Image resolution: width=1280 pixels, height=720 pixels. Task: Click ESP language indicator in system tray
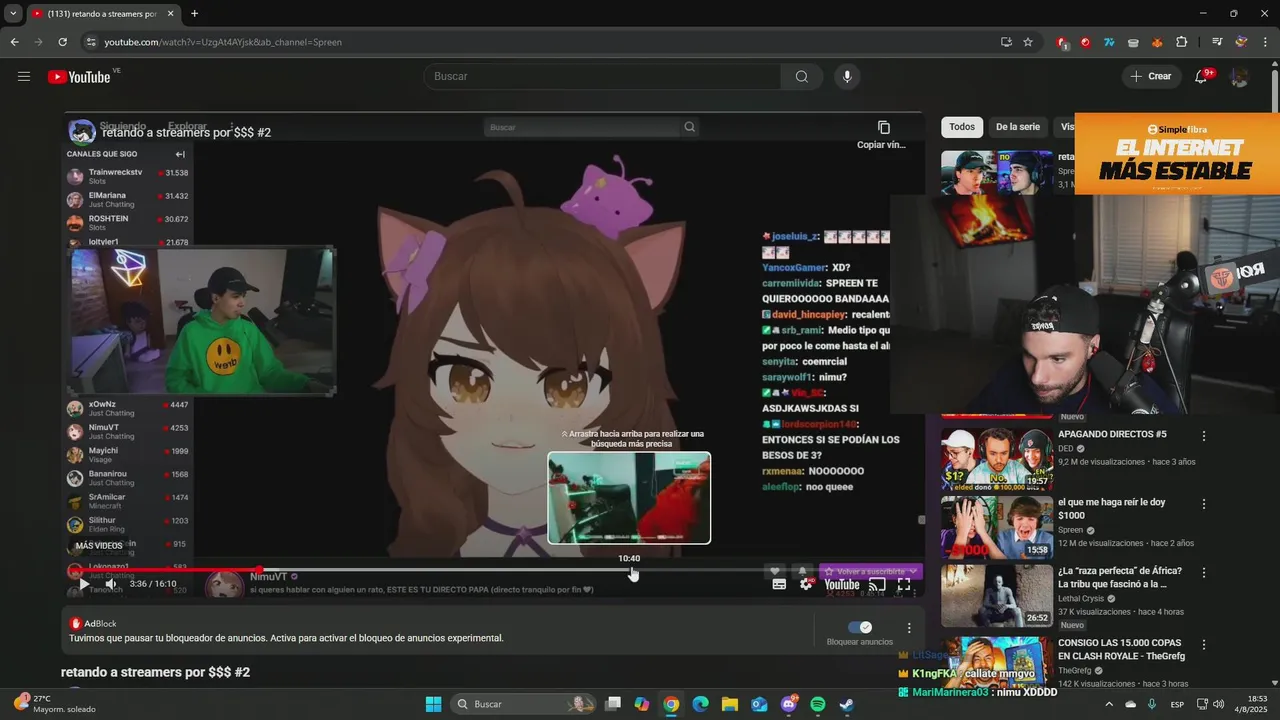pos(1177,704)
